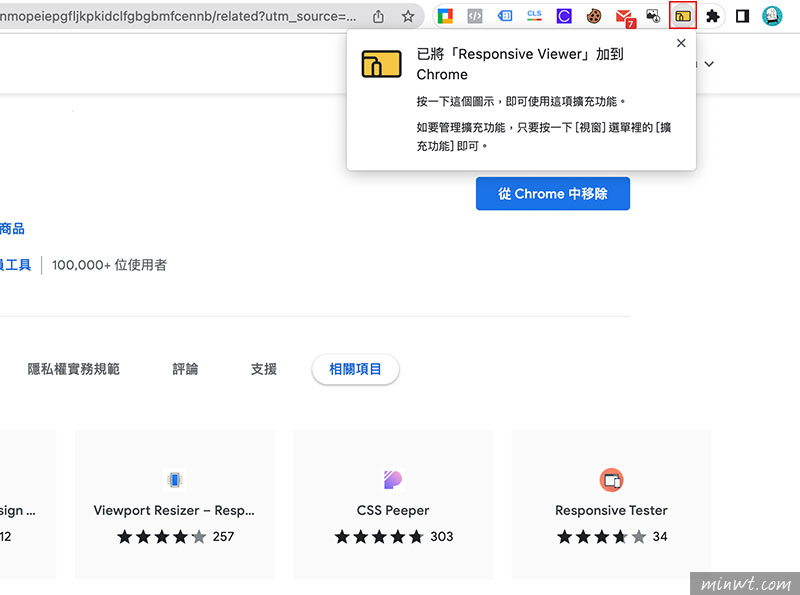Switch to the 隱私權實務規範 tab
The width and height of the screenshot is (800, 595).
coord(73,369)
